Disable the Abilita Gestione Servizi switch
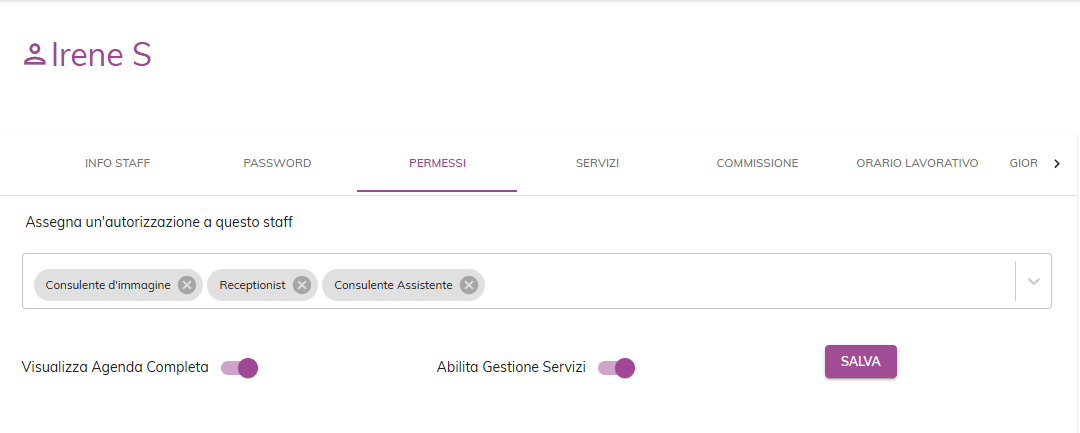This screenshot has width=1080, height=433. tap(617, 368)
